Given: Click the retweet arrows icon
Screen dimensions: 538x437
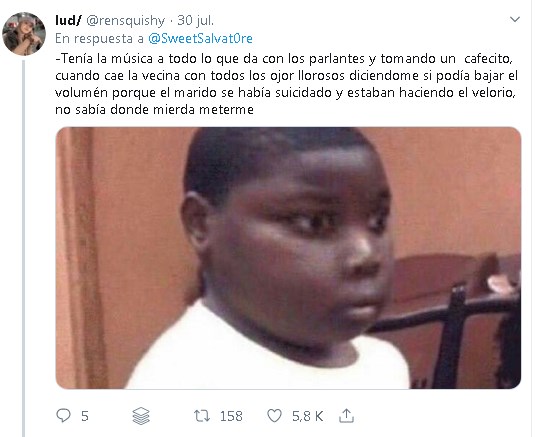Looking at the screenshot, I should (x=202, y=416).
